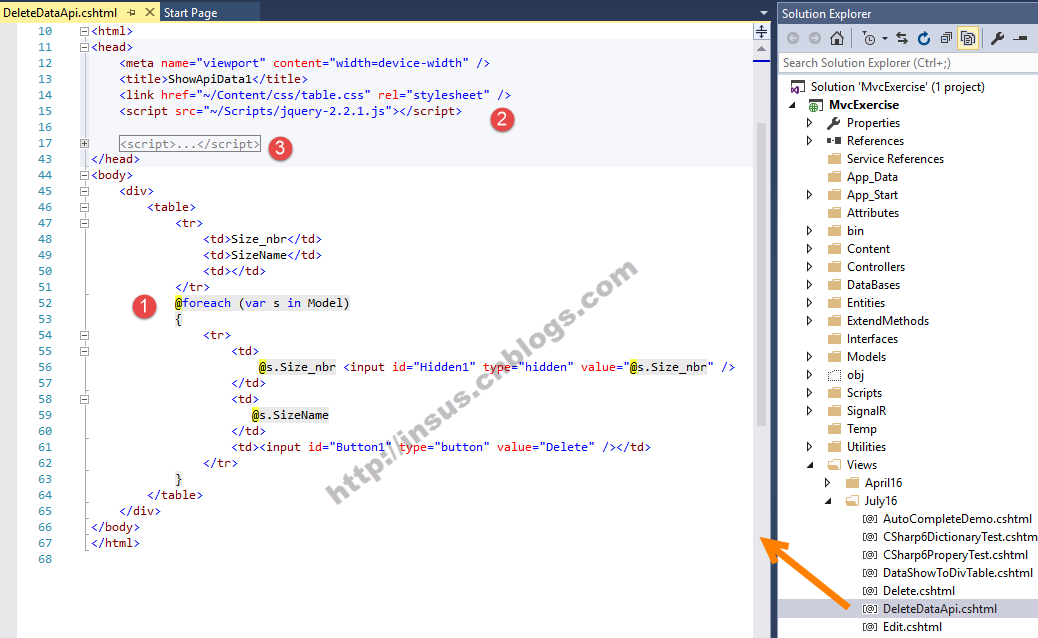
Task: Click the AutoCompleteDemo.cshtml file icon
Action: (870, 519)
